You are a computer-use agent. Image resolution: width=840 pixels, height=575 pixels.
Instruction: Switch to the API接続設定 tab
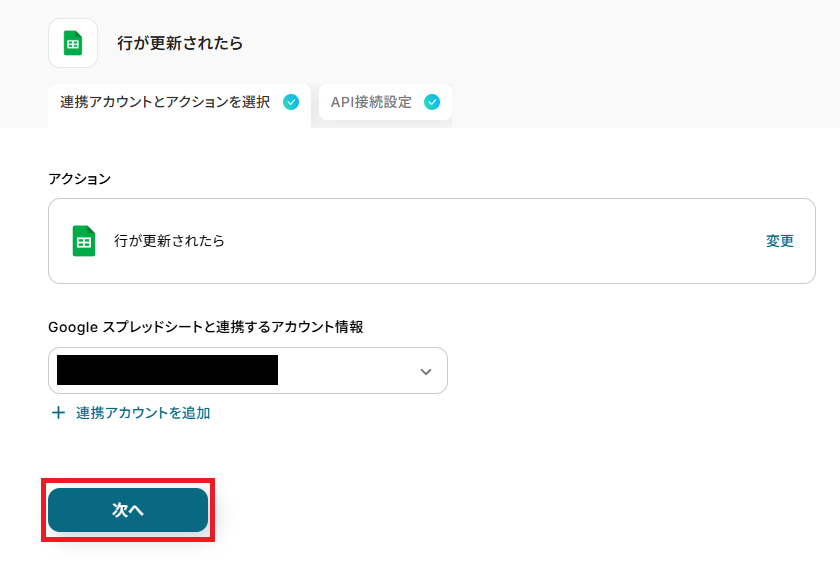coord(385,102)
